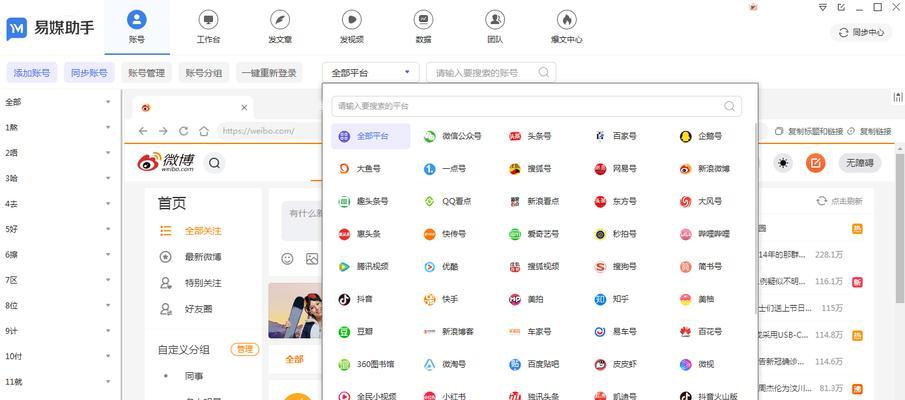The height and width of the screenshot is (400, 905).
Task: Click the Weibo search magnifier icon
Action: coord(214,163)
